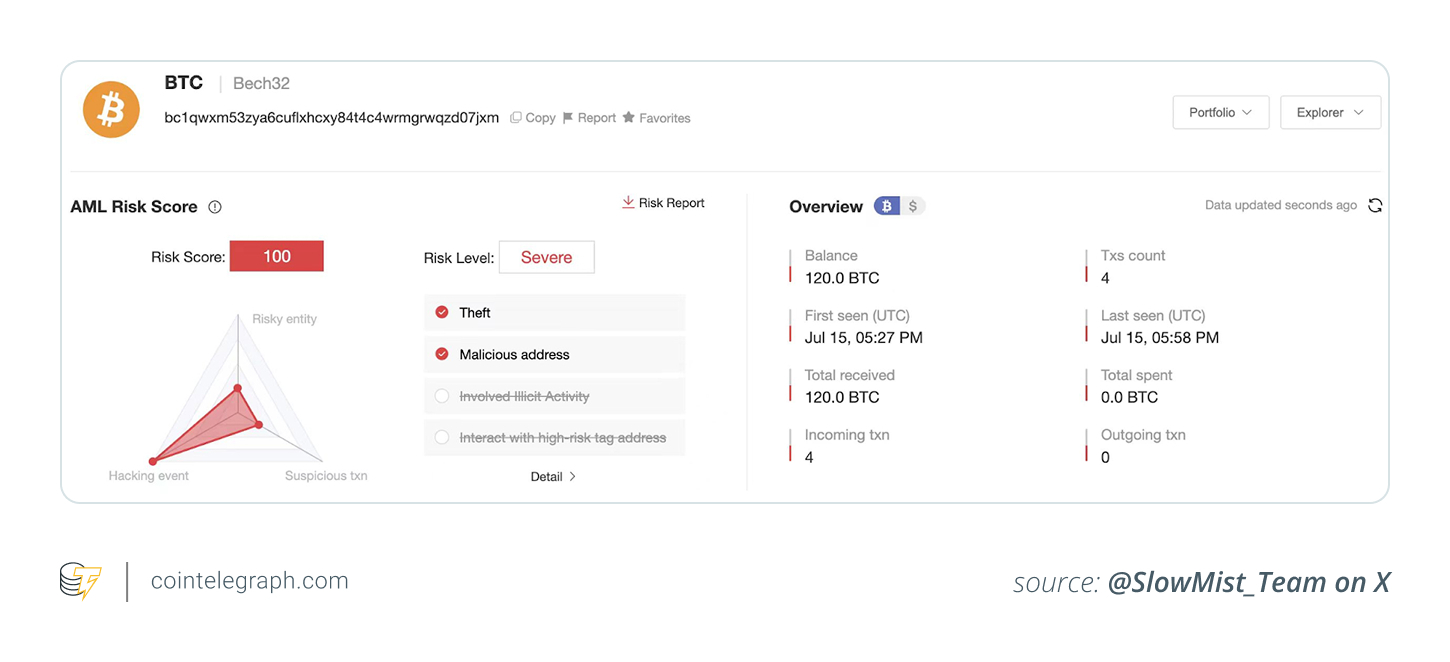Add address to Favorites with star icon
Screen dimensions: 1450x662
[x=631, y=117]
